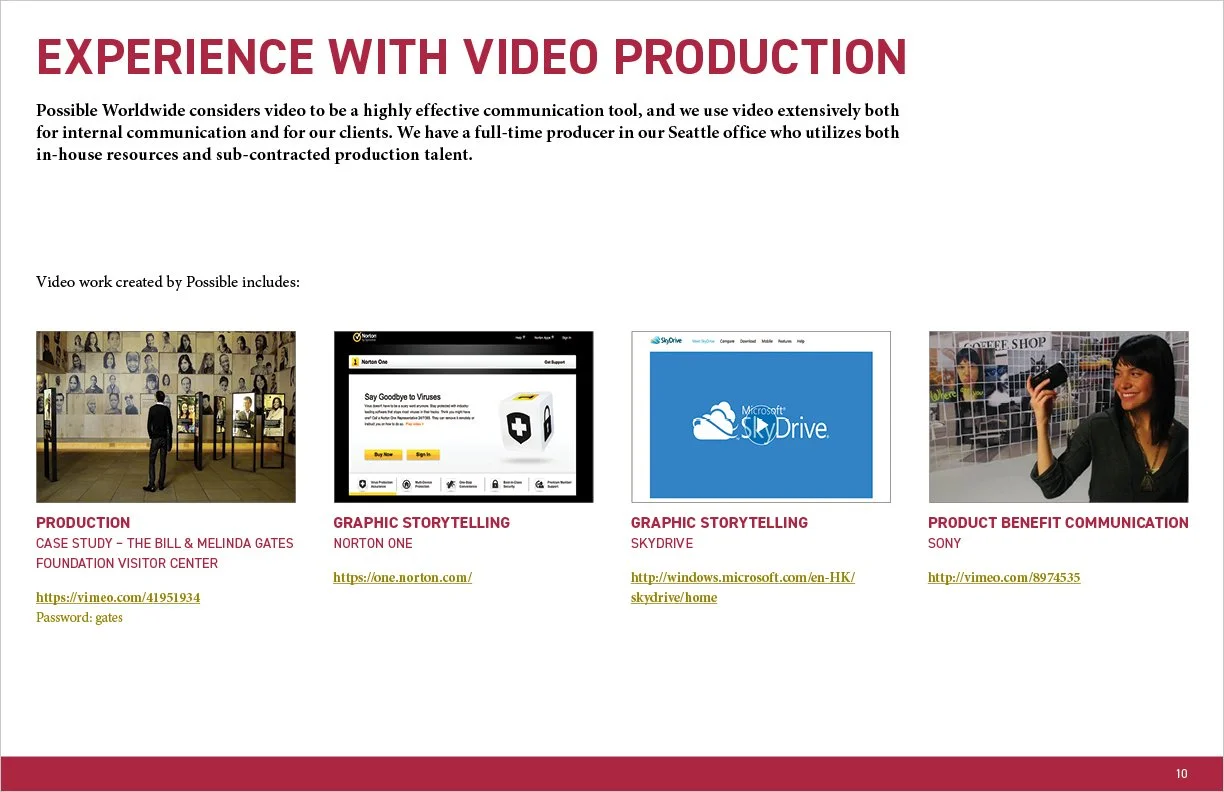Viewport: 1224px width, 792px height.
Task: Click 'PRODUCT BENEFIT COMMUNICATION' heading
Action: [x=1058, y=523]
